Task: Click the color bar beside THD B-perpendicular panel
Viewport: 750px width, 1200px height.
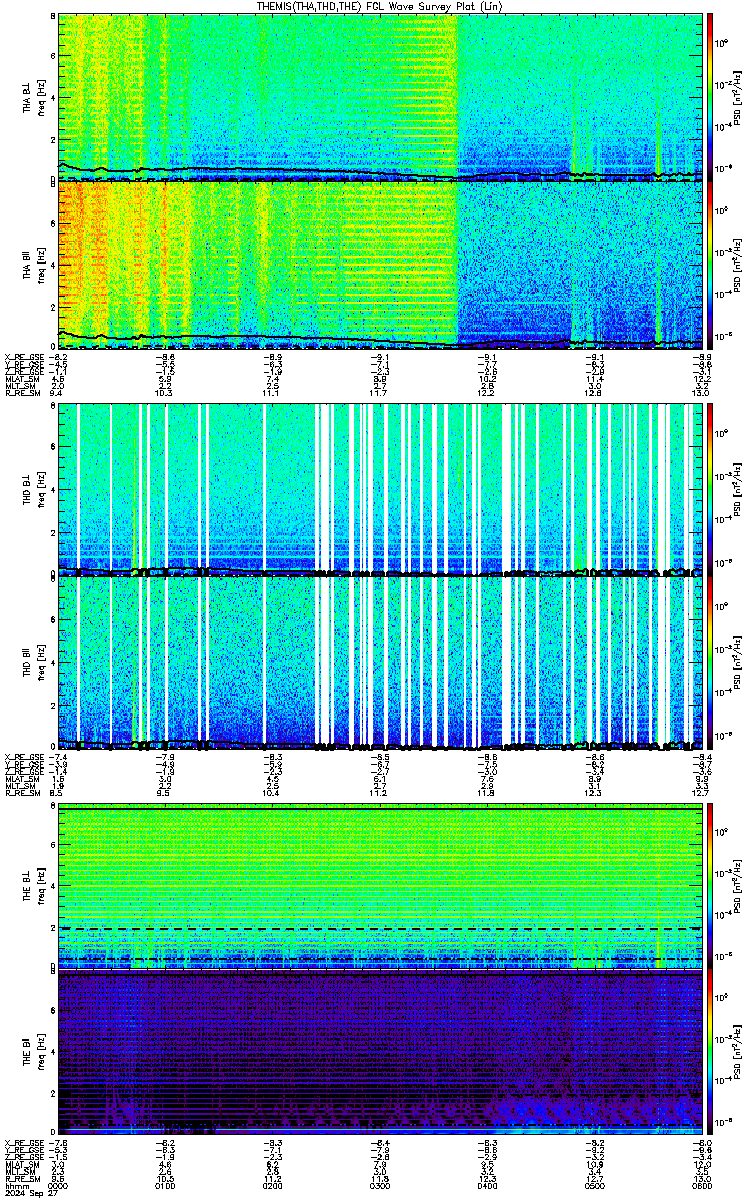Action: click(711, 488)
